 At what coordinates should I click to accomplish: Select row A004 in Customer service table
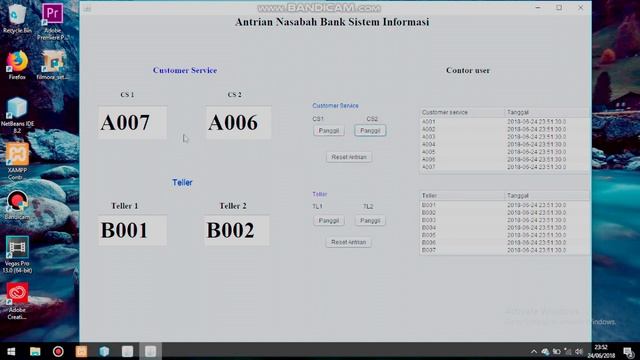pyautogui.click(x=505, y=144)
